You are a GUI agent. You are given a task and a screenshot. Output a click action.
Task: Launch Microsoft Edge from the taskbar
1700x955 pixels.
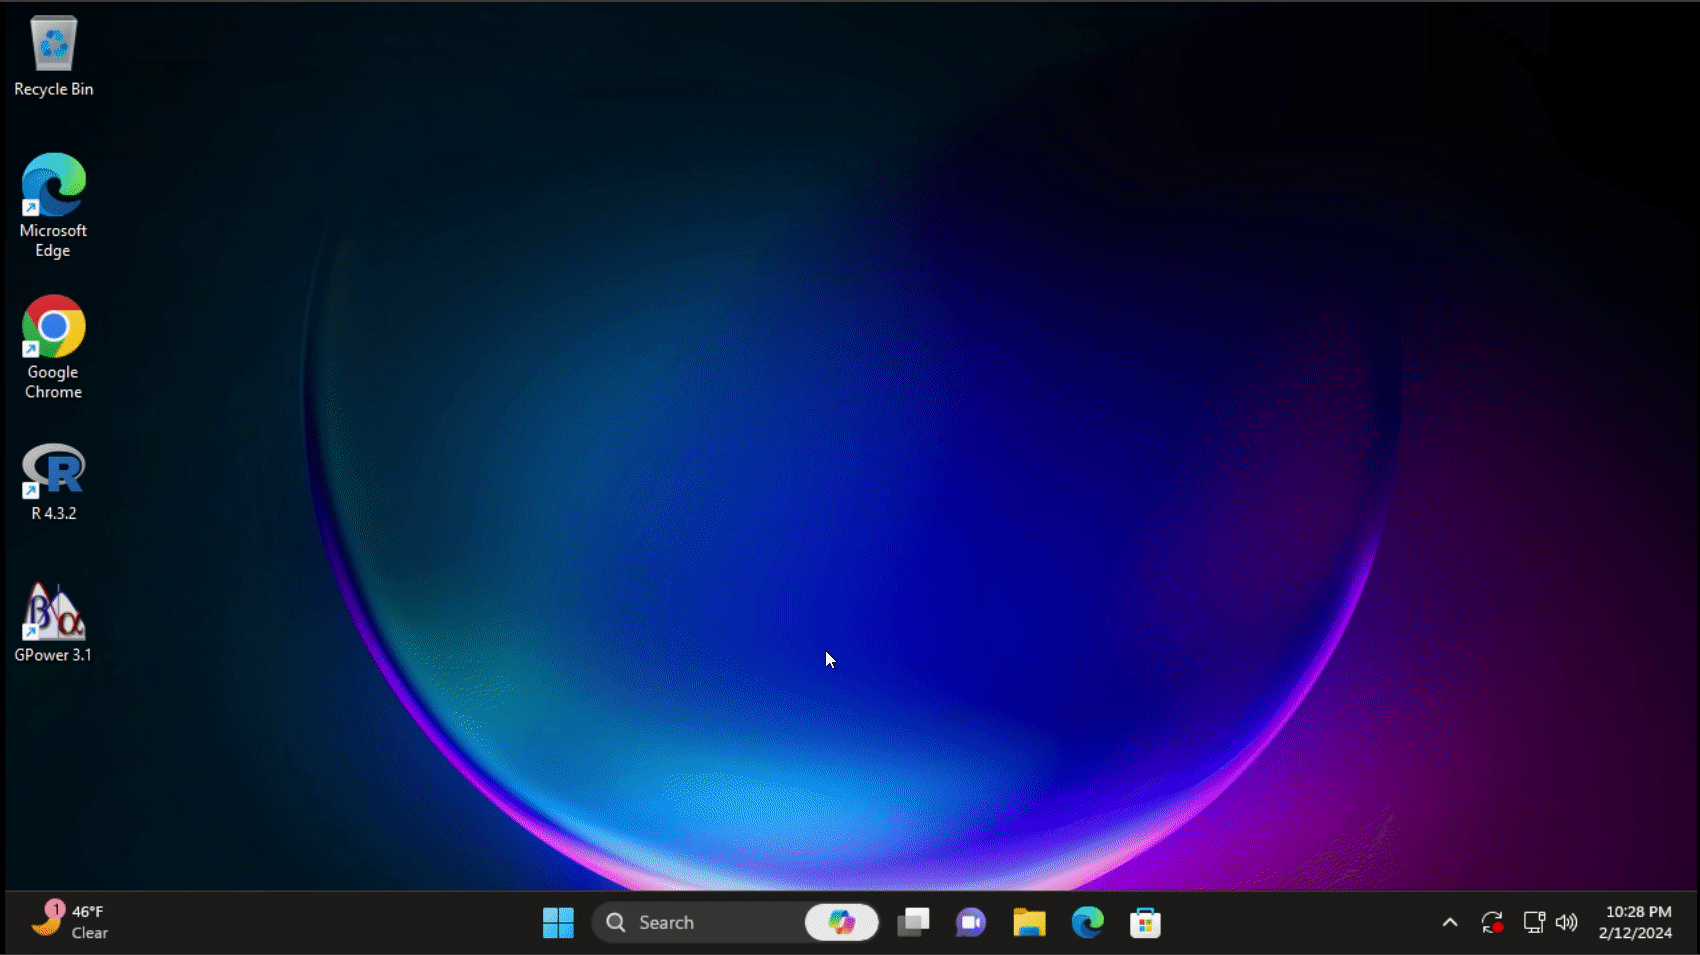(1087, 922)
